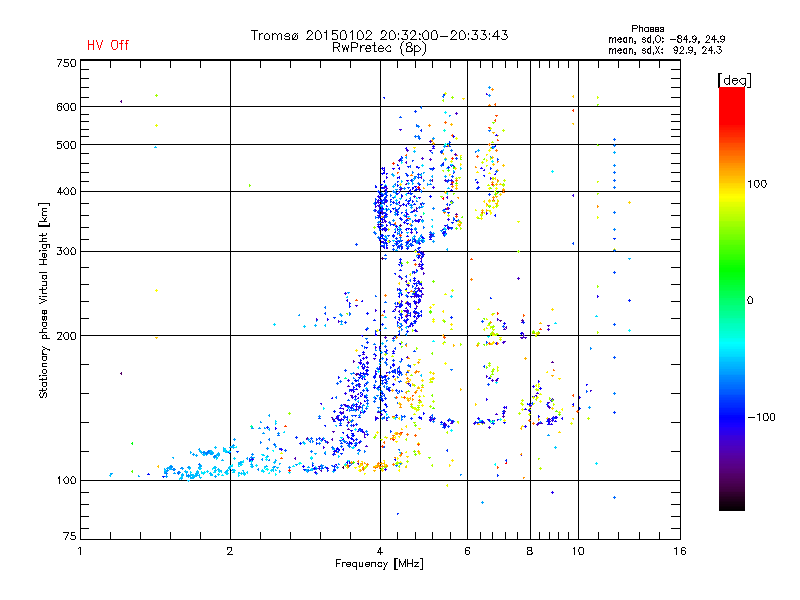Screen dimensions: 800x600
Task: Click the '300' y-axis tick label
Action: [x=66, y=252]
